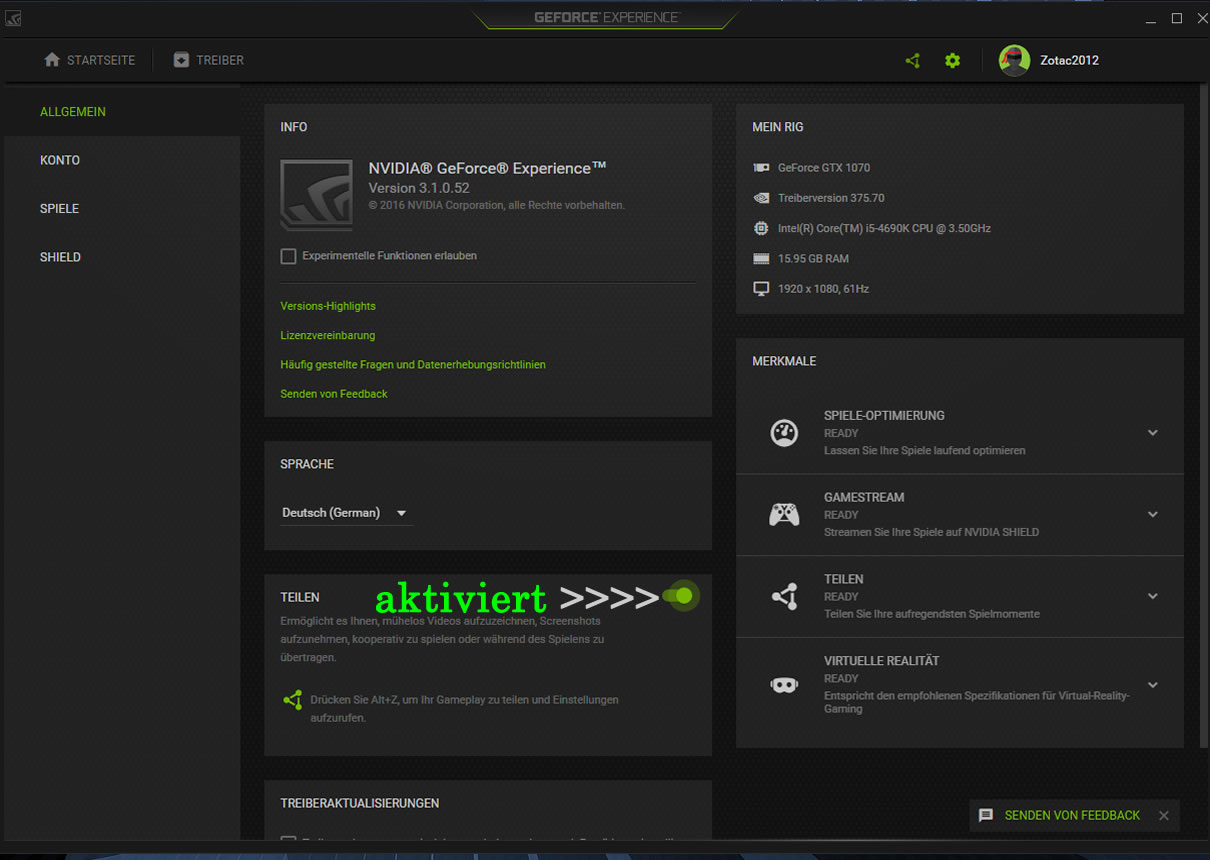Image resolution: width=1210 pixels, height=860 pixels.
Task: Click the NVIDIA logo in the window corner
Action: 13,18
